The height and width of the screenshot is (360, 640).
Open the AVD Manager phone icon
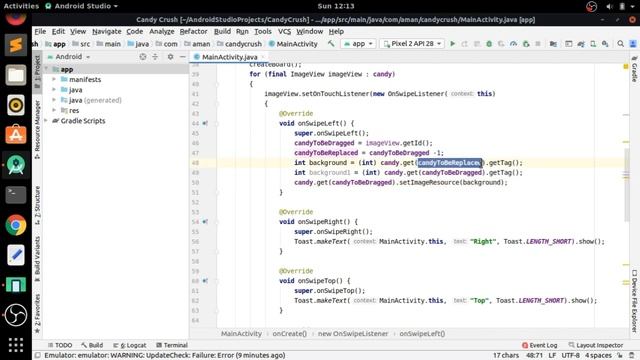tap(593, 44)
